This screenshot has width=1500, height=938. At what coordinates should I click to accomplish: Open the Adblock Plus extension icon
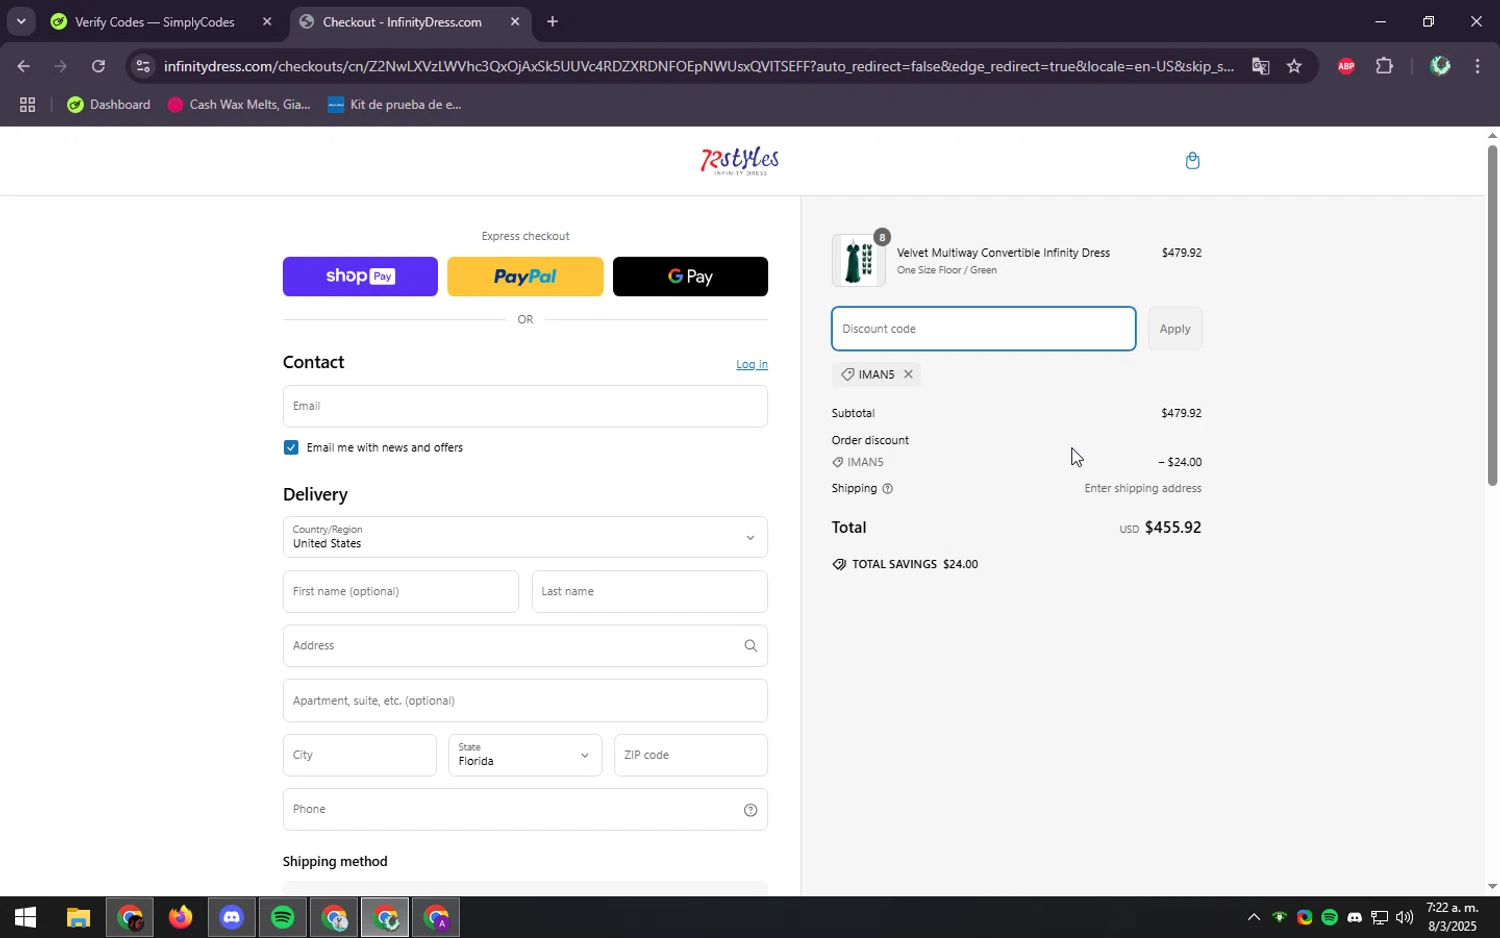(x=1346, y=66)
